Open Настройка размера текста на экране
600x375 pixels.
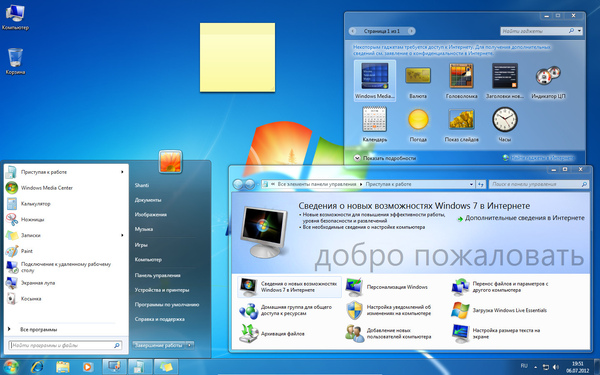click(x=496, y=333)
